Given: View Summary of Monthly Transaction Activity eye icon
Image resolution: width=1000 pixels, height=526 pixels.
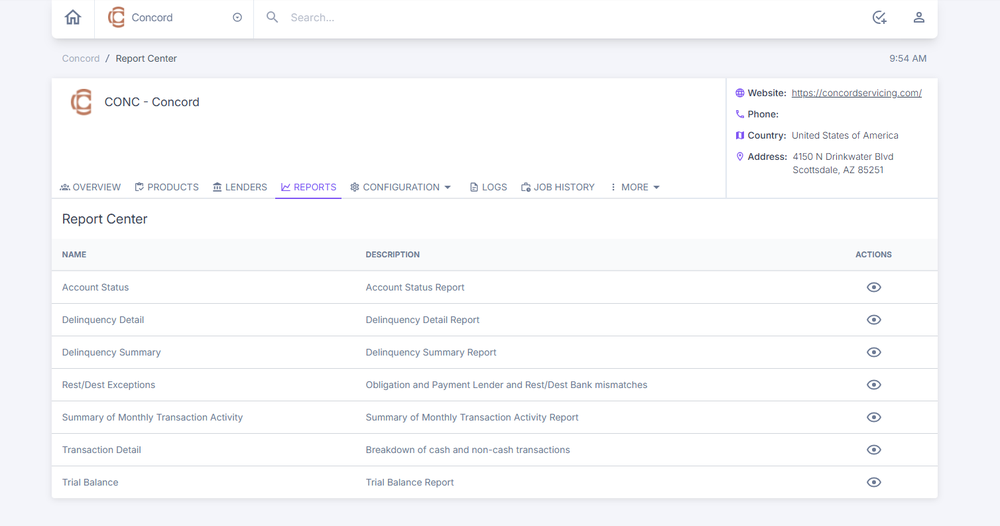Looking at the screenshot, I should [x=874, y=417].
